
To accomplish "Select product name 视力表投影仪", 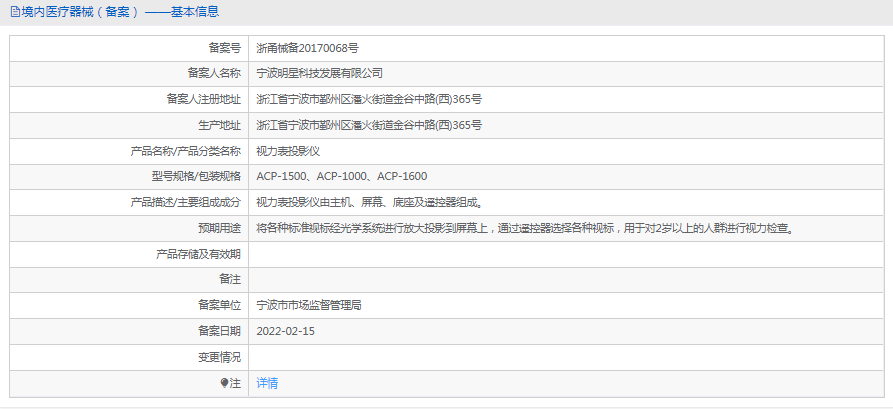I will 288,151.
